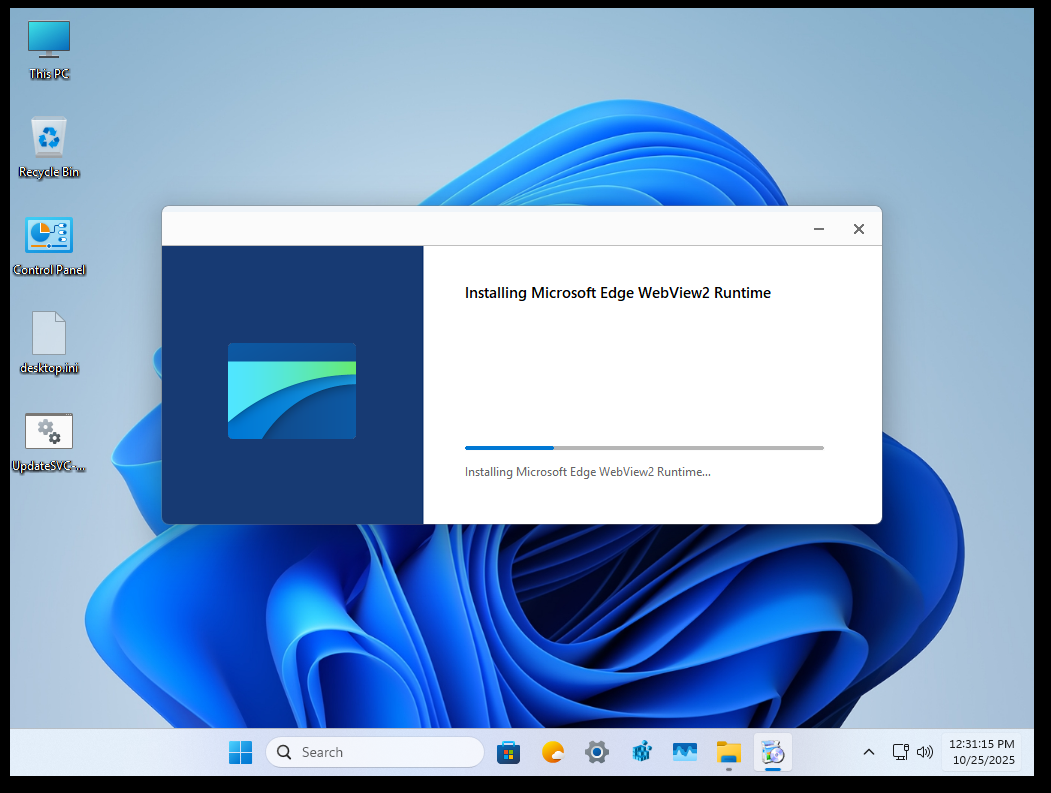The height and width of the screenshot is (793, 1051).
Task: Click the taskbar Search box
Action: (375, 752)
